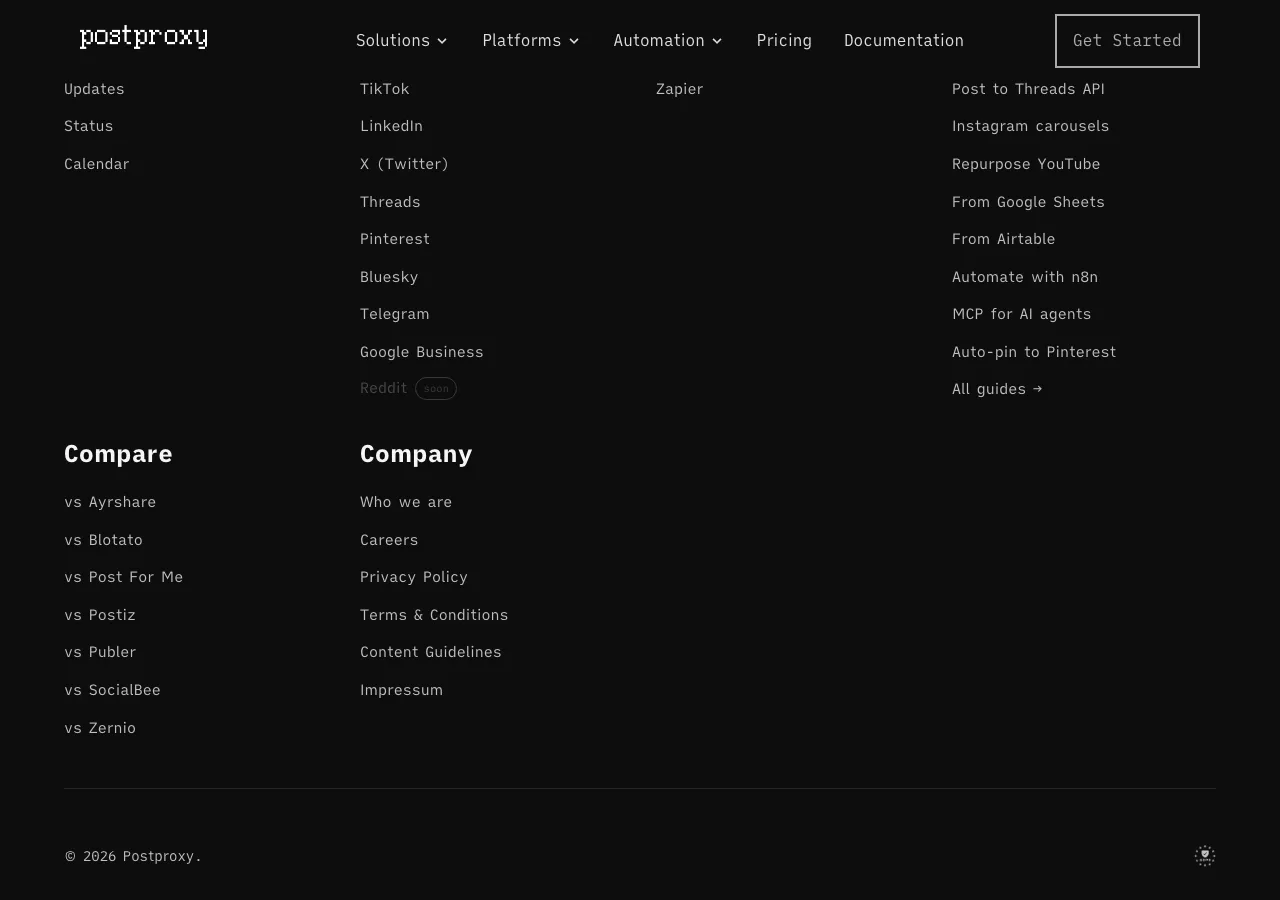Go to the LinkedIn platform page
The height and width of the screenshot is (900, 1280).
point(391,126)
